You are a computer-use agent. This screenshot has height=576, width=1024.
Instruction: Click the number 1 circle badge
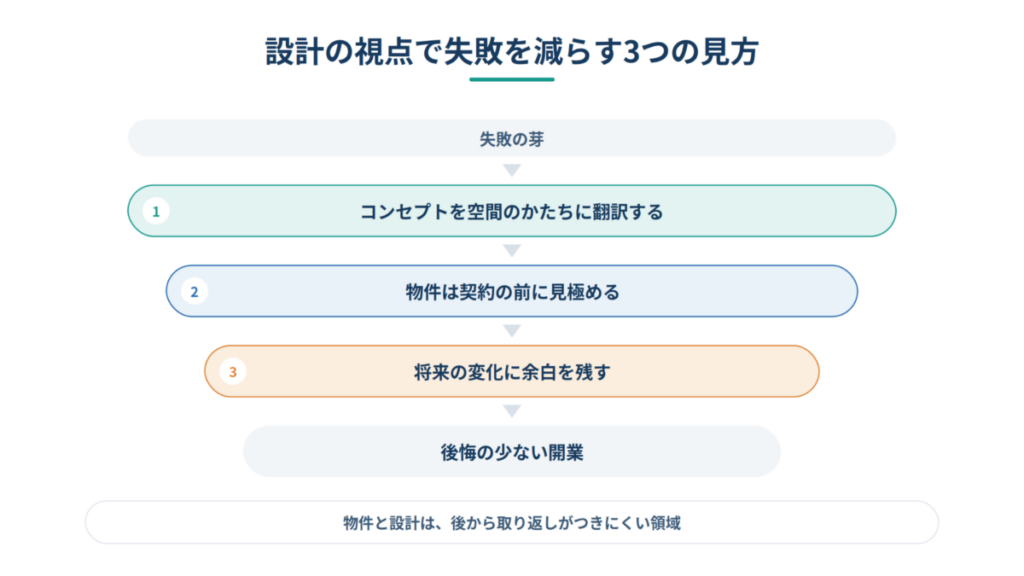click(155, 211)
